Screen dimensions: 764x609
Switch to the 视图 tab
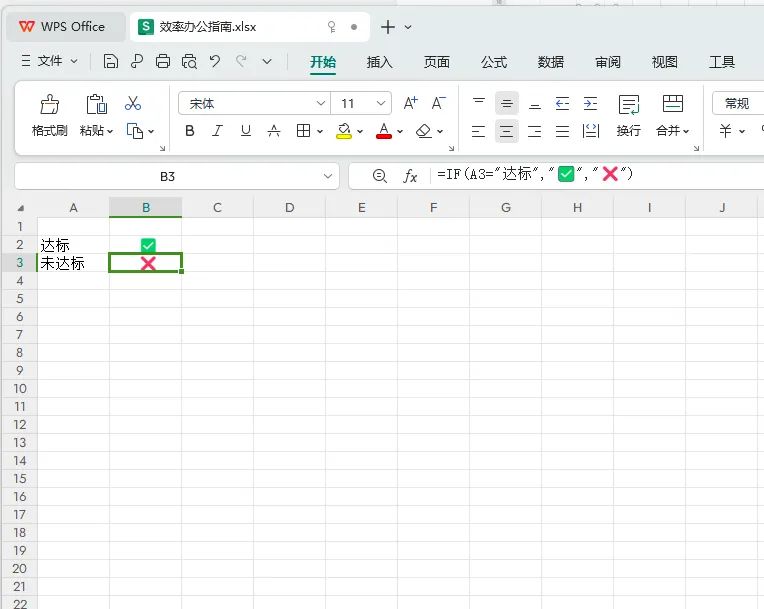click(x=665, y=62)
